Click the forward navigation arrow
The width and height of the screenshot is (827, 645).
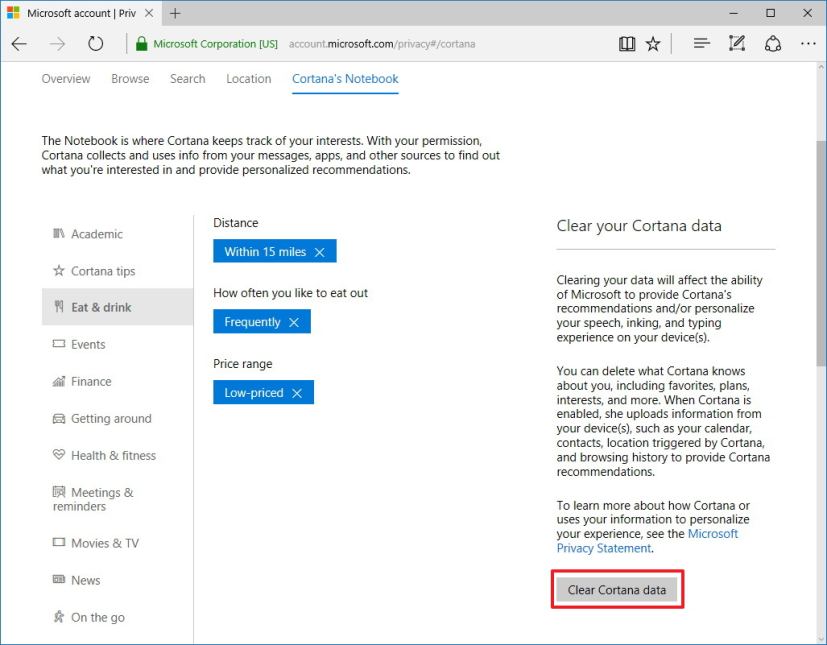57,44
